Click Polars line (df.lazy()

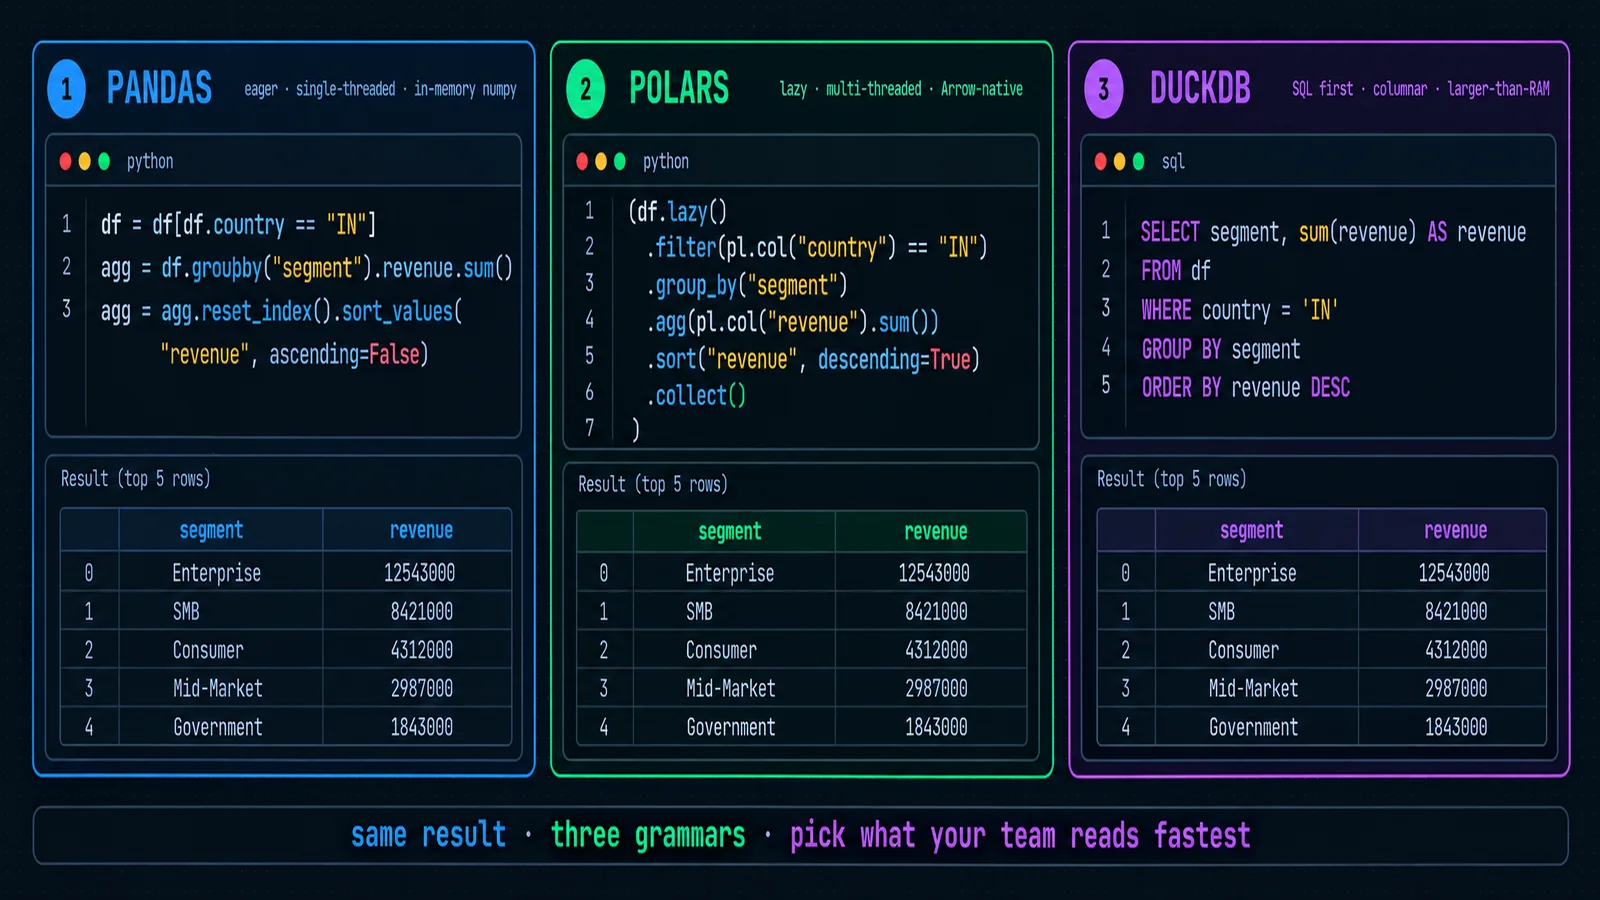(x=677, y=211)
